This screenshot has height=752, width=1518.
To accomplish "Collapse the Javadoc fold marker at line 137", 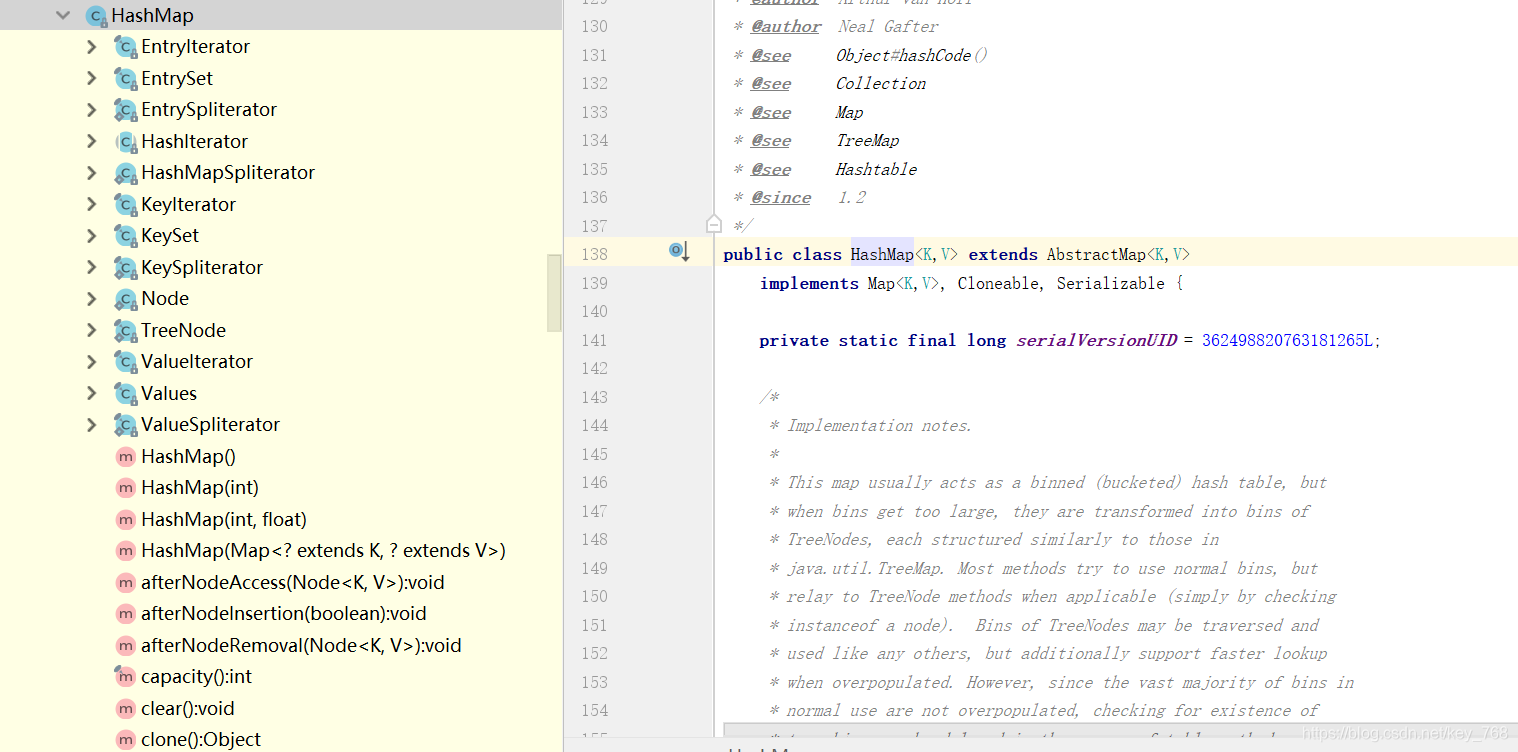I will pyautogui.click(x=713, y=224).
